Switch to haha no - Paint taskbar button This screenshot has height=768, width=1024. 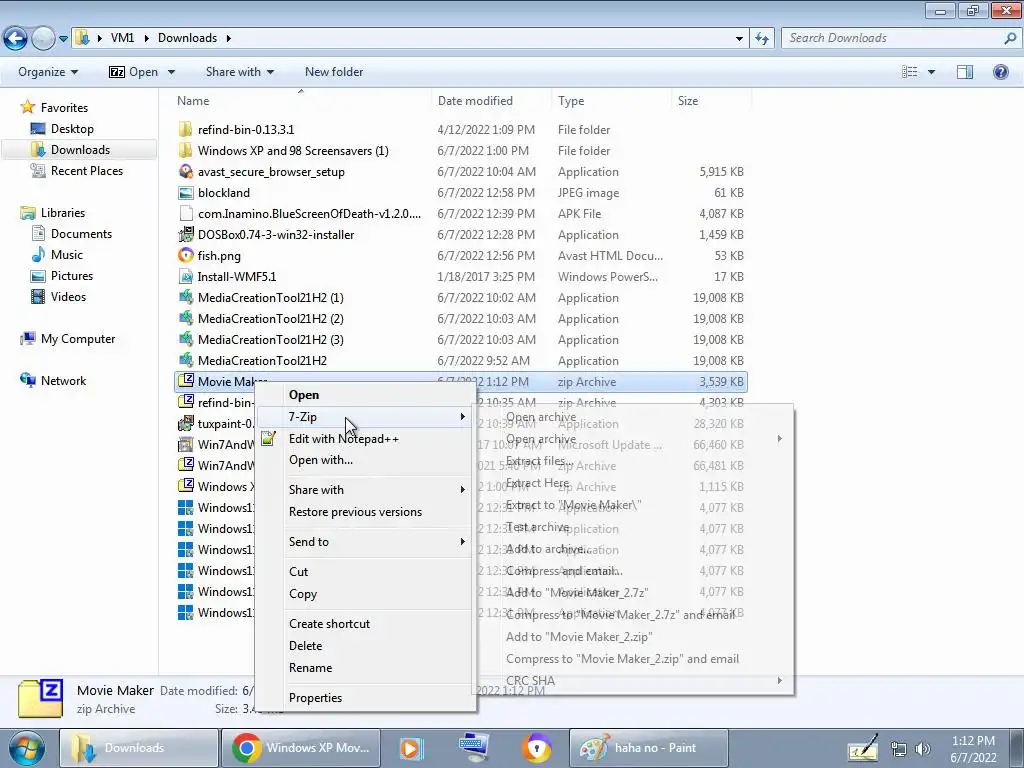[x=648, y=748]
